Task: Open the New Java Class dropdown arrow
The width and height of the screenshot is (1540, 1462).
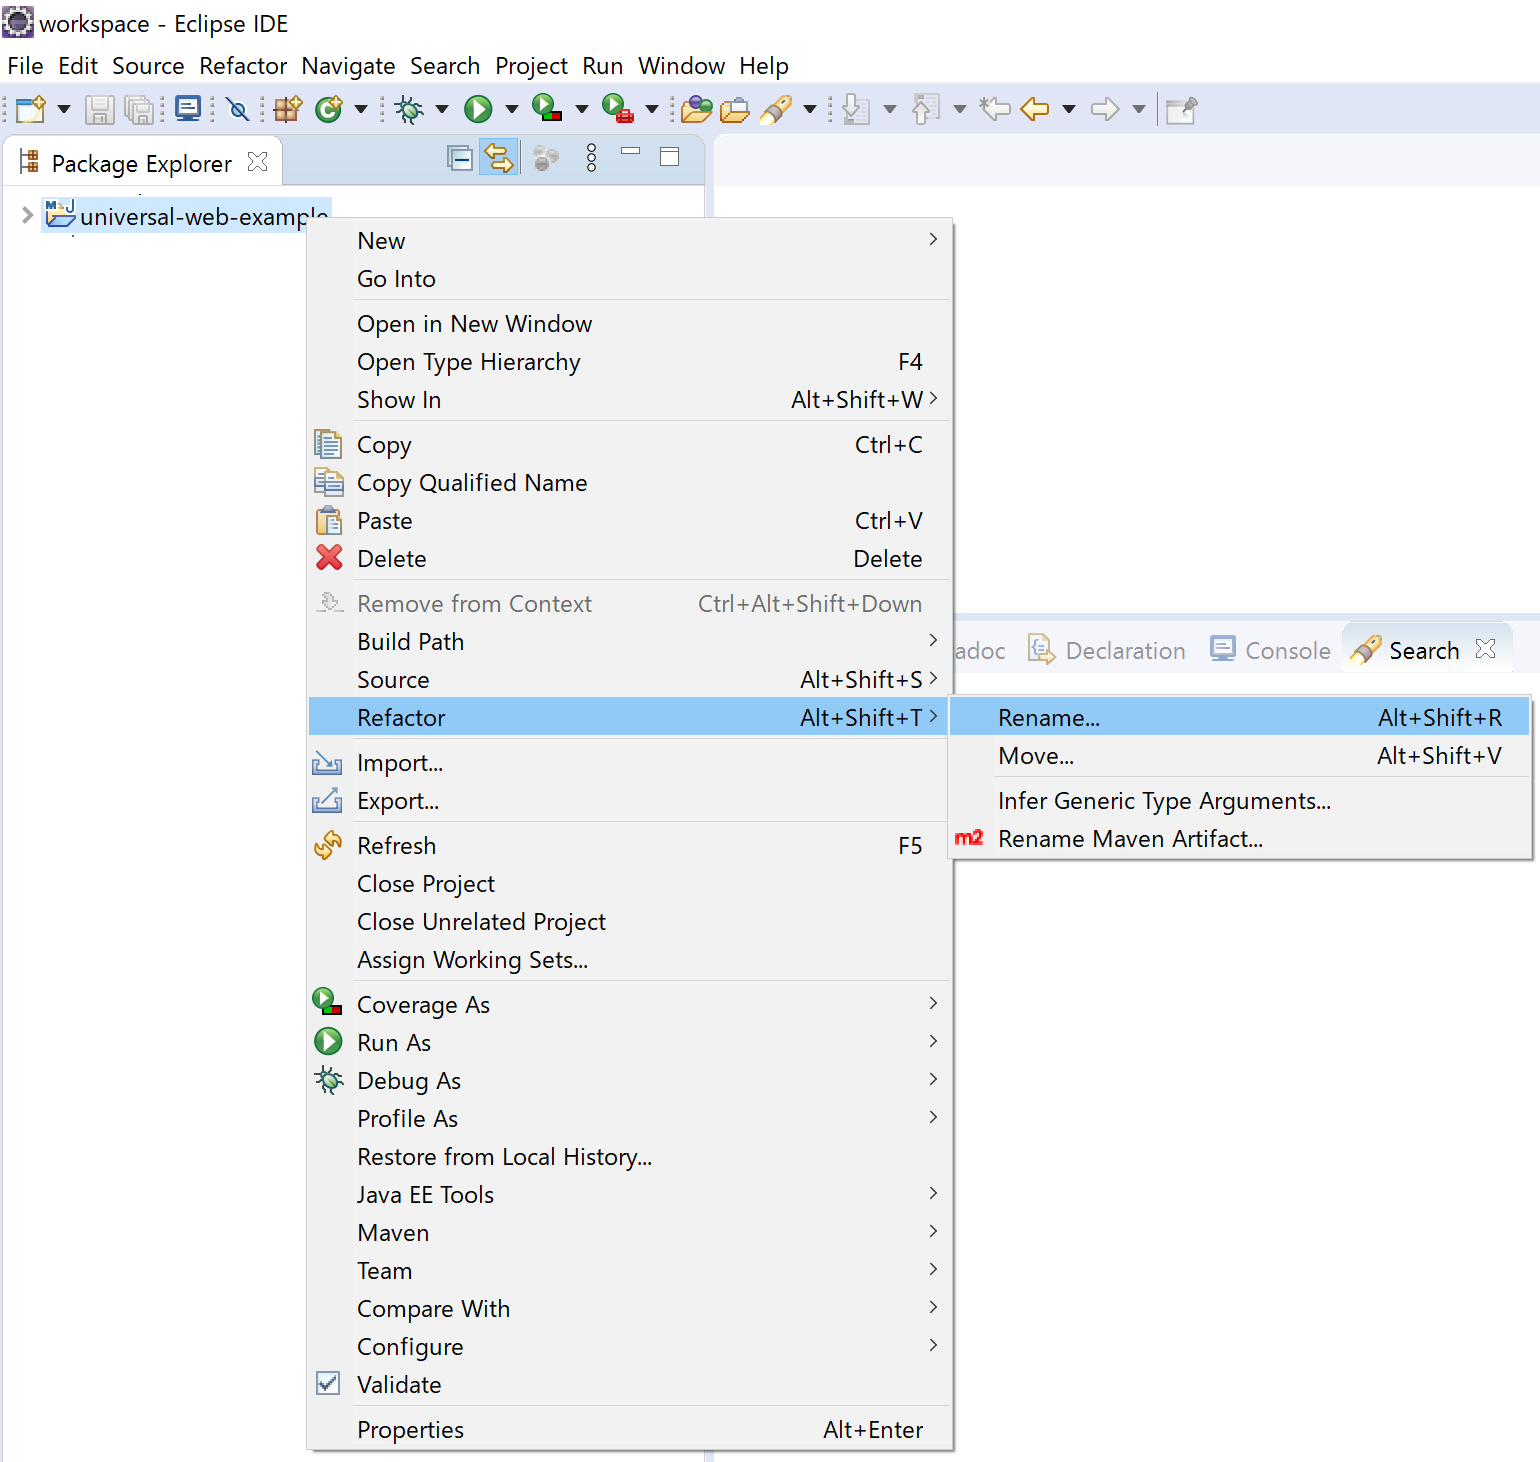Action: [361, 109]
